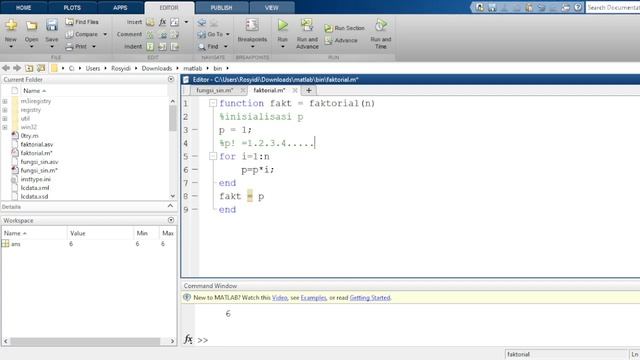Switch to the HOME ribbon tab
Image resolution: width=640 pixels, height=360 pixels.
pos(23,7)
